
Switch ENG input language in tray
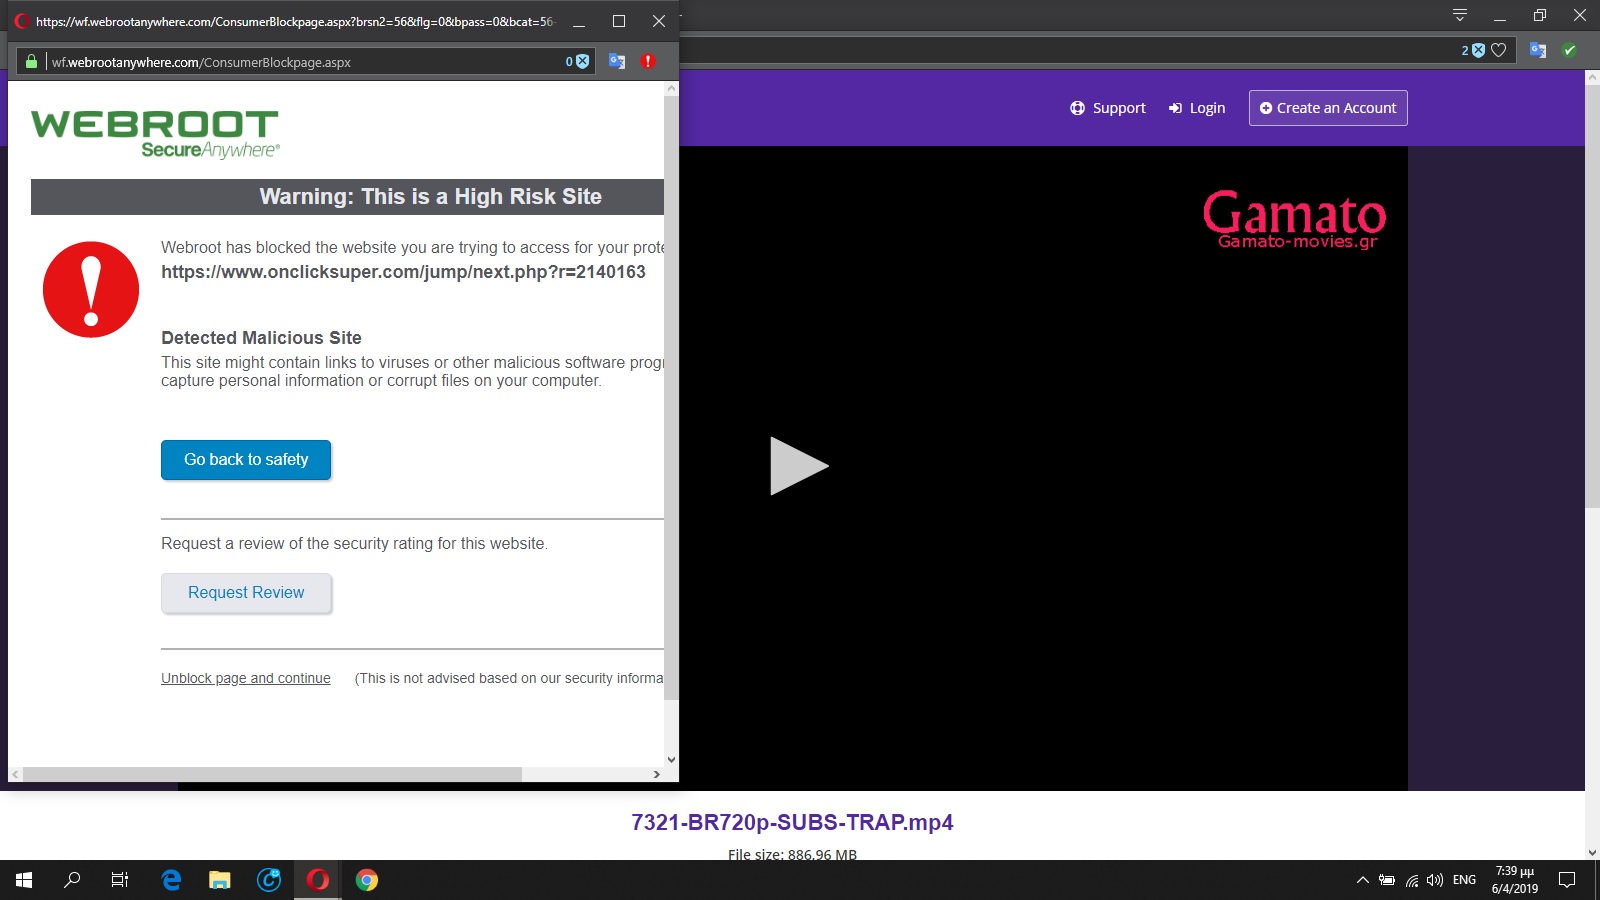point(1464,880)
